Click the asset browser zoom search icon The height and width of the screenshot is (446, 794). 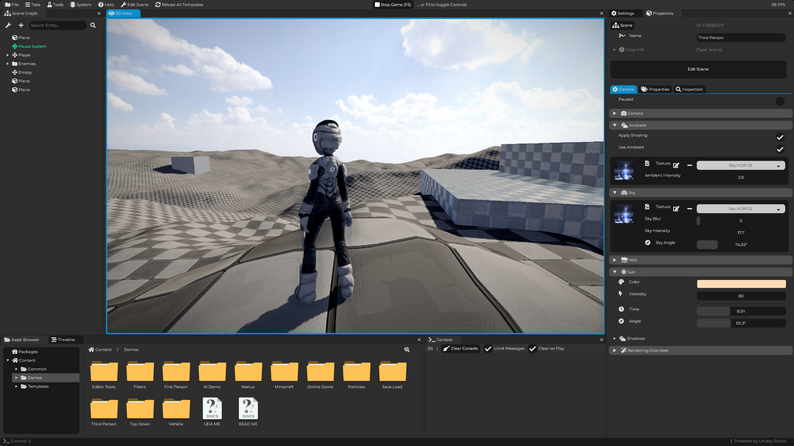click(x=407, y=350)
